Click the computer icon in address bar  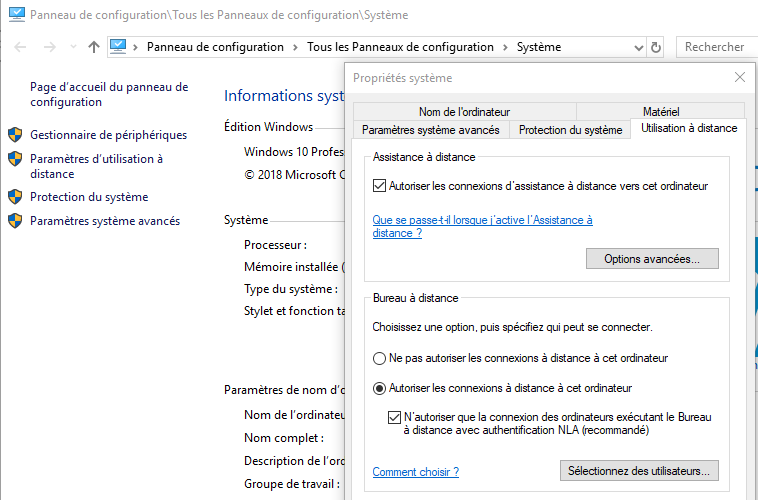118,46
